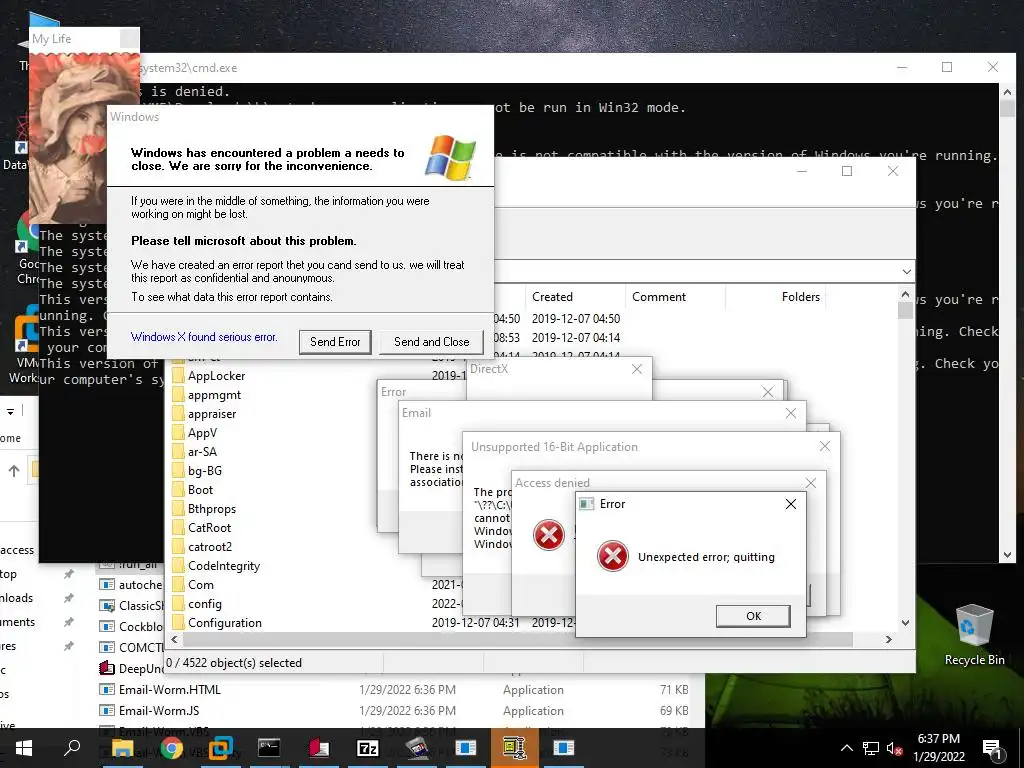Launch Google Chrome from the taskbar
The height and width of the screenshot is (768, 1024).
pyautogui.click(x=172, y=748)
